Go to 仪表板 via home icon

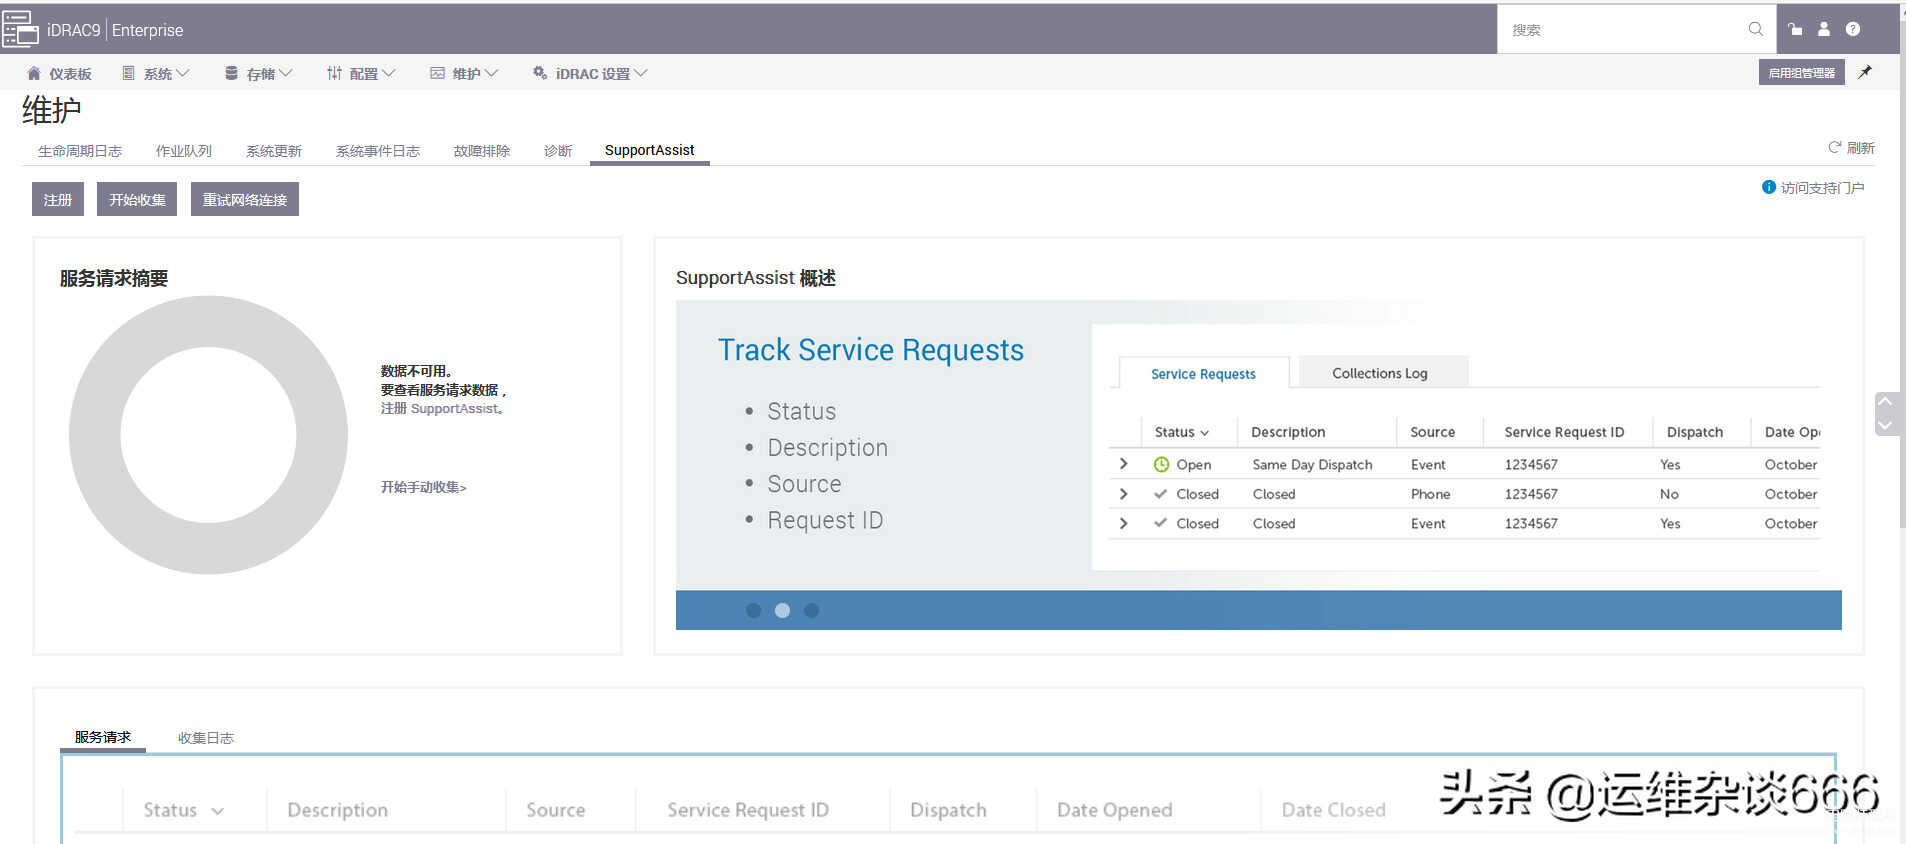pyautogui.click(x=34, y=73)
